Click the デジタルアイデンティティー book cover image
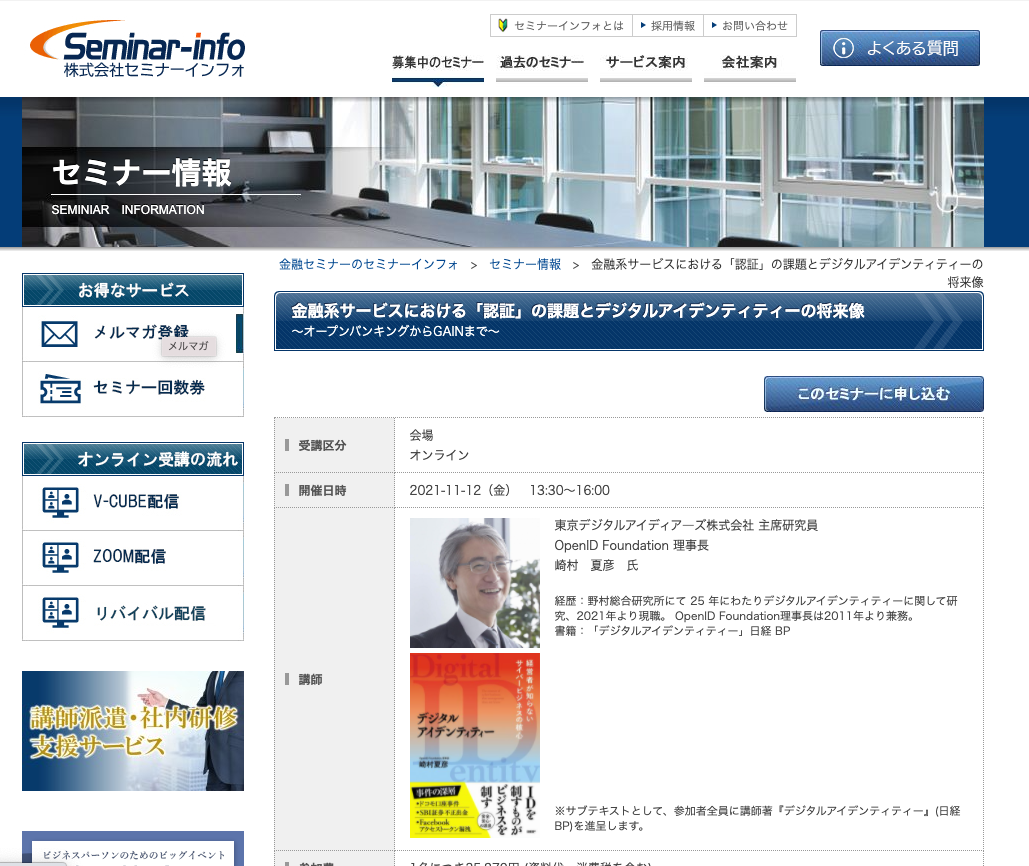Image resolution: width=1029 pixels, height=866 pixels. pyautogui.click(x=474, y=745)
